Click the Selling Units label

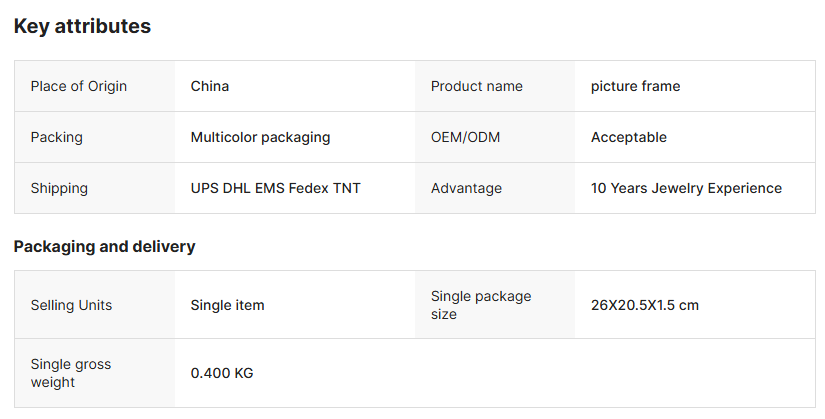click(71, 305)
